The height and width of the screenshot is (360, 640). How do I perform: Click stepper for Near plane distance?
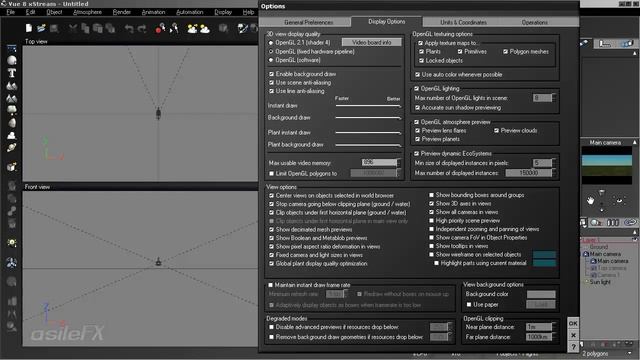coord(554,327)
